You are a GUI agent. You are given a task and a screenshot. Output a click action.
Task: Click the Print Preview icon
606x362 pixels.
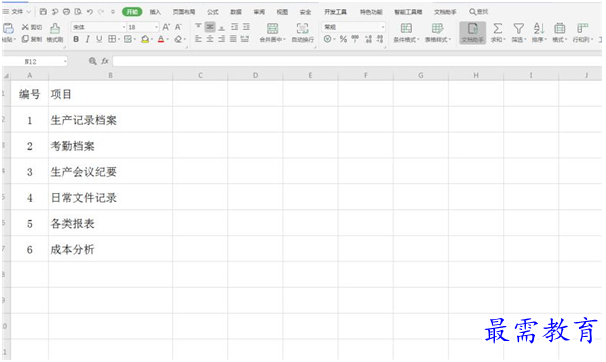(x=78, y=12)
